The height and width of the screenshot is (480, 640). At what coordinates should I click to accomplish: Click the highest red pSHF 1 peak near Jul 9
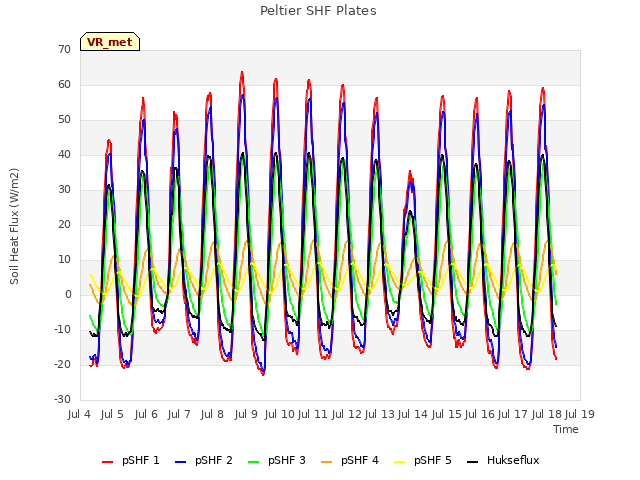[242, 73]
